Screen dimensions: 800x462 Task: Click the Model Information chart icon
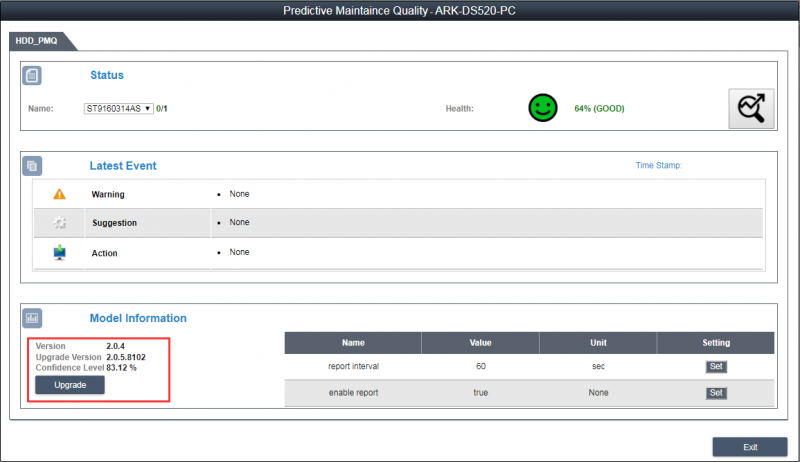tap(32, 319)
